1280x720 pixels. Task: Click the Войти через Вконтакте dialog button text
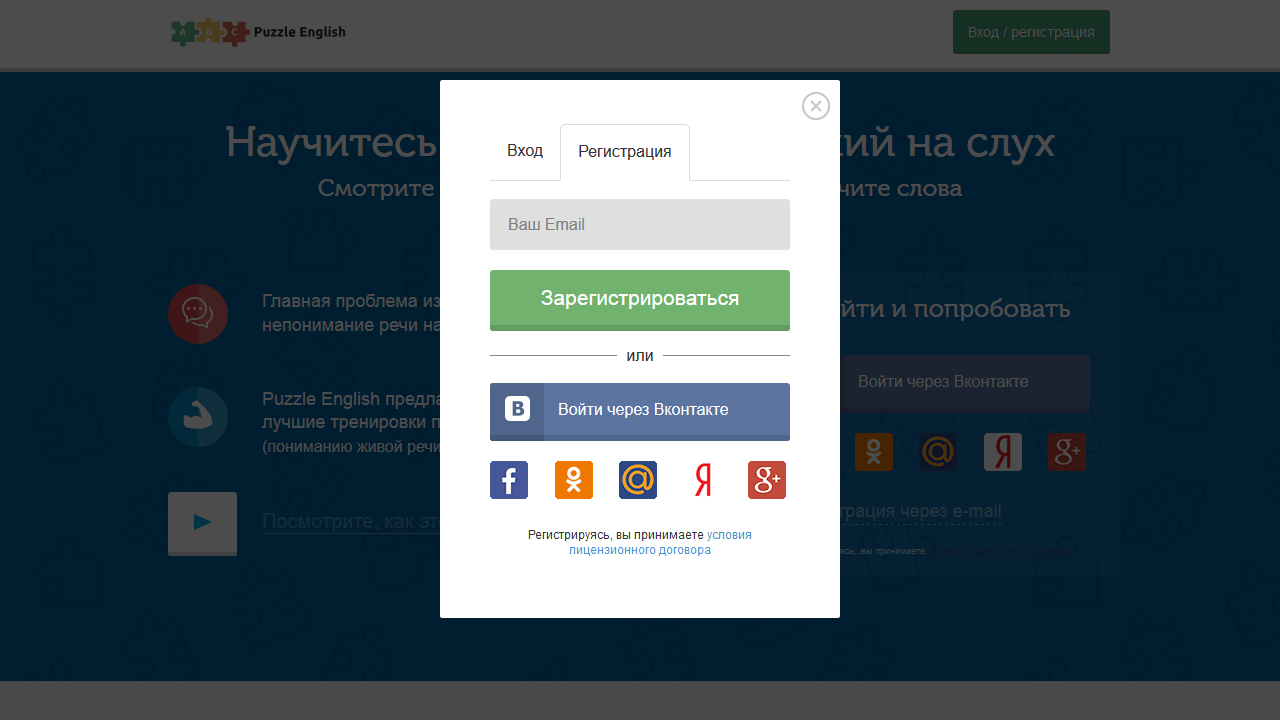(x=643, y=410)
